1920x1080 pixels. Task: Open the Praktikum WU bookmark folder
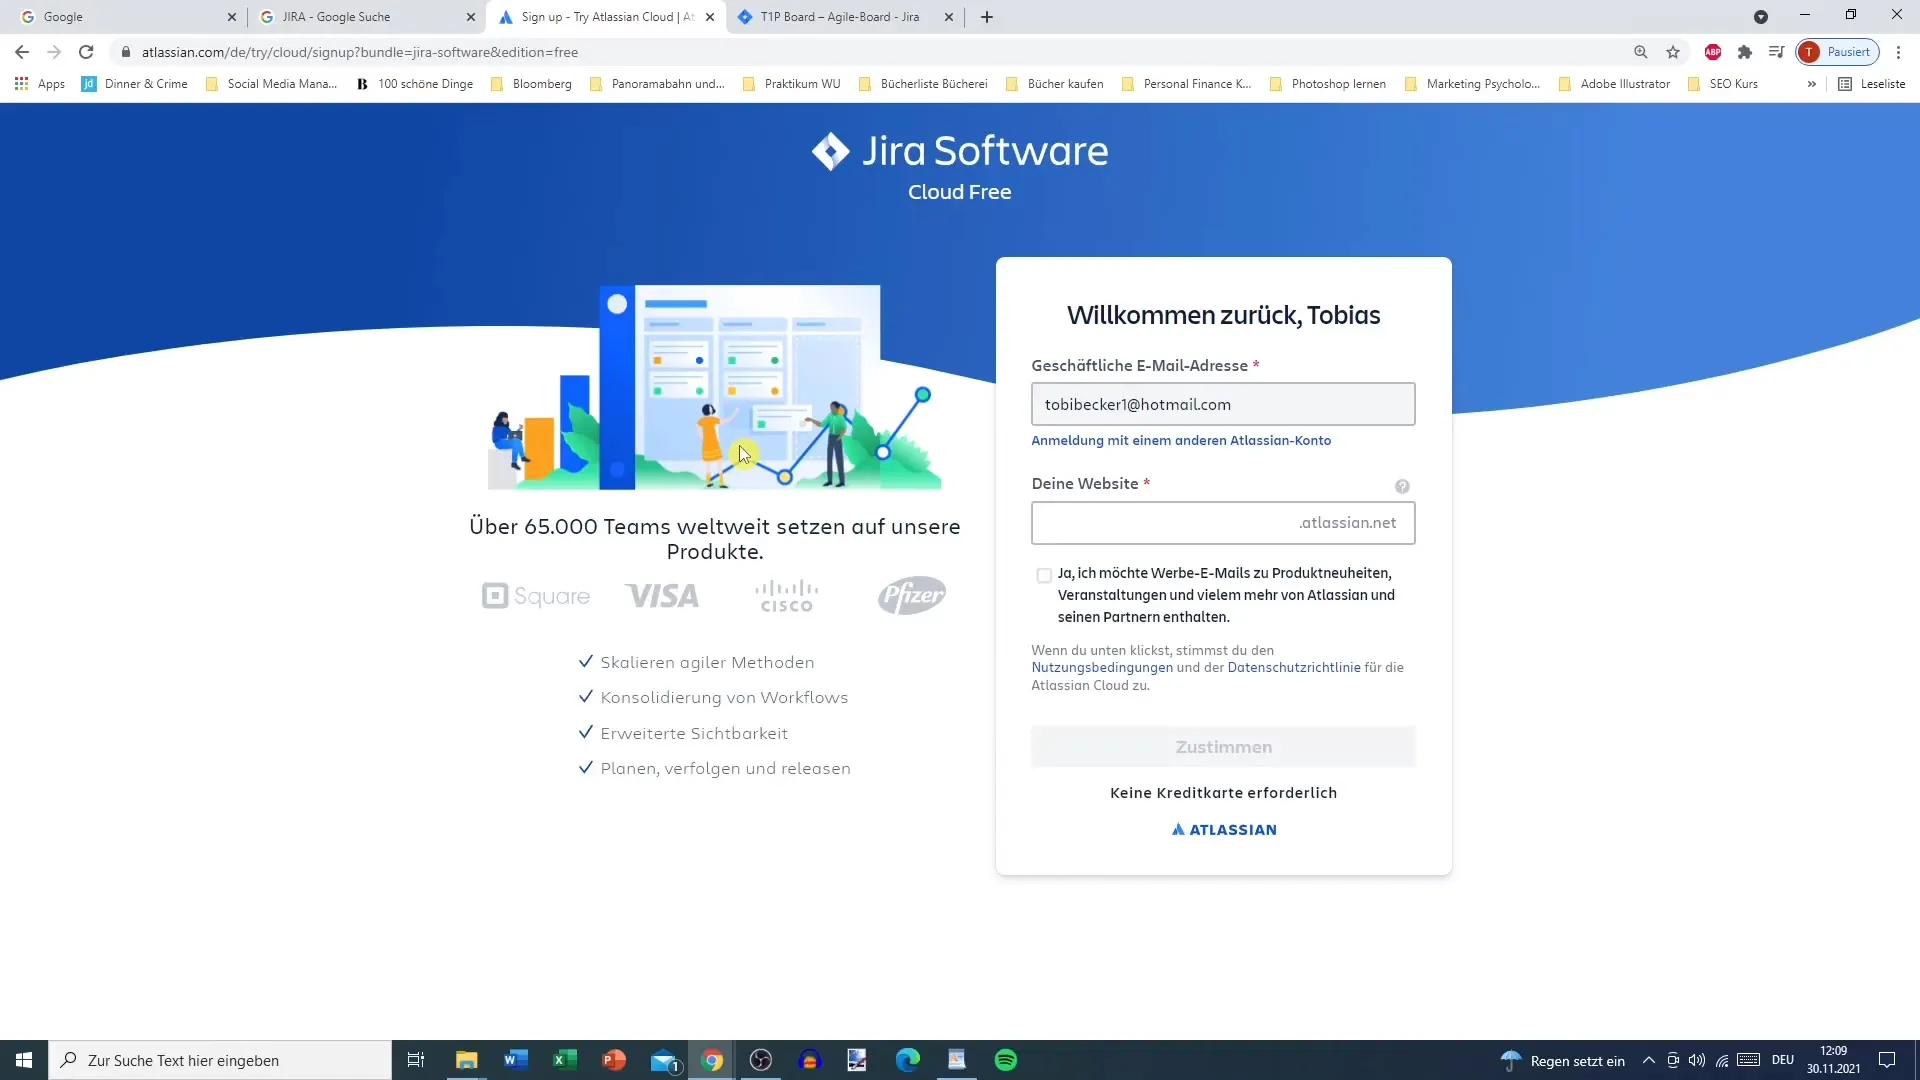click(x=792, y=84)
